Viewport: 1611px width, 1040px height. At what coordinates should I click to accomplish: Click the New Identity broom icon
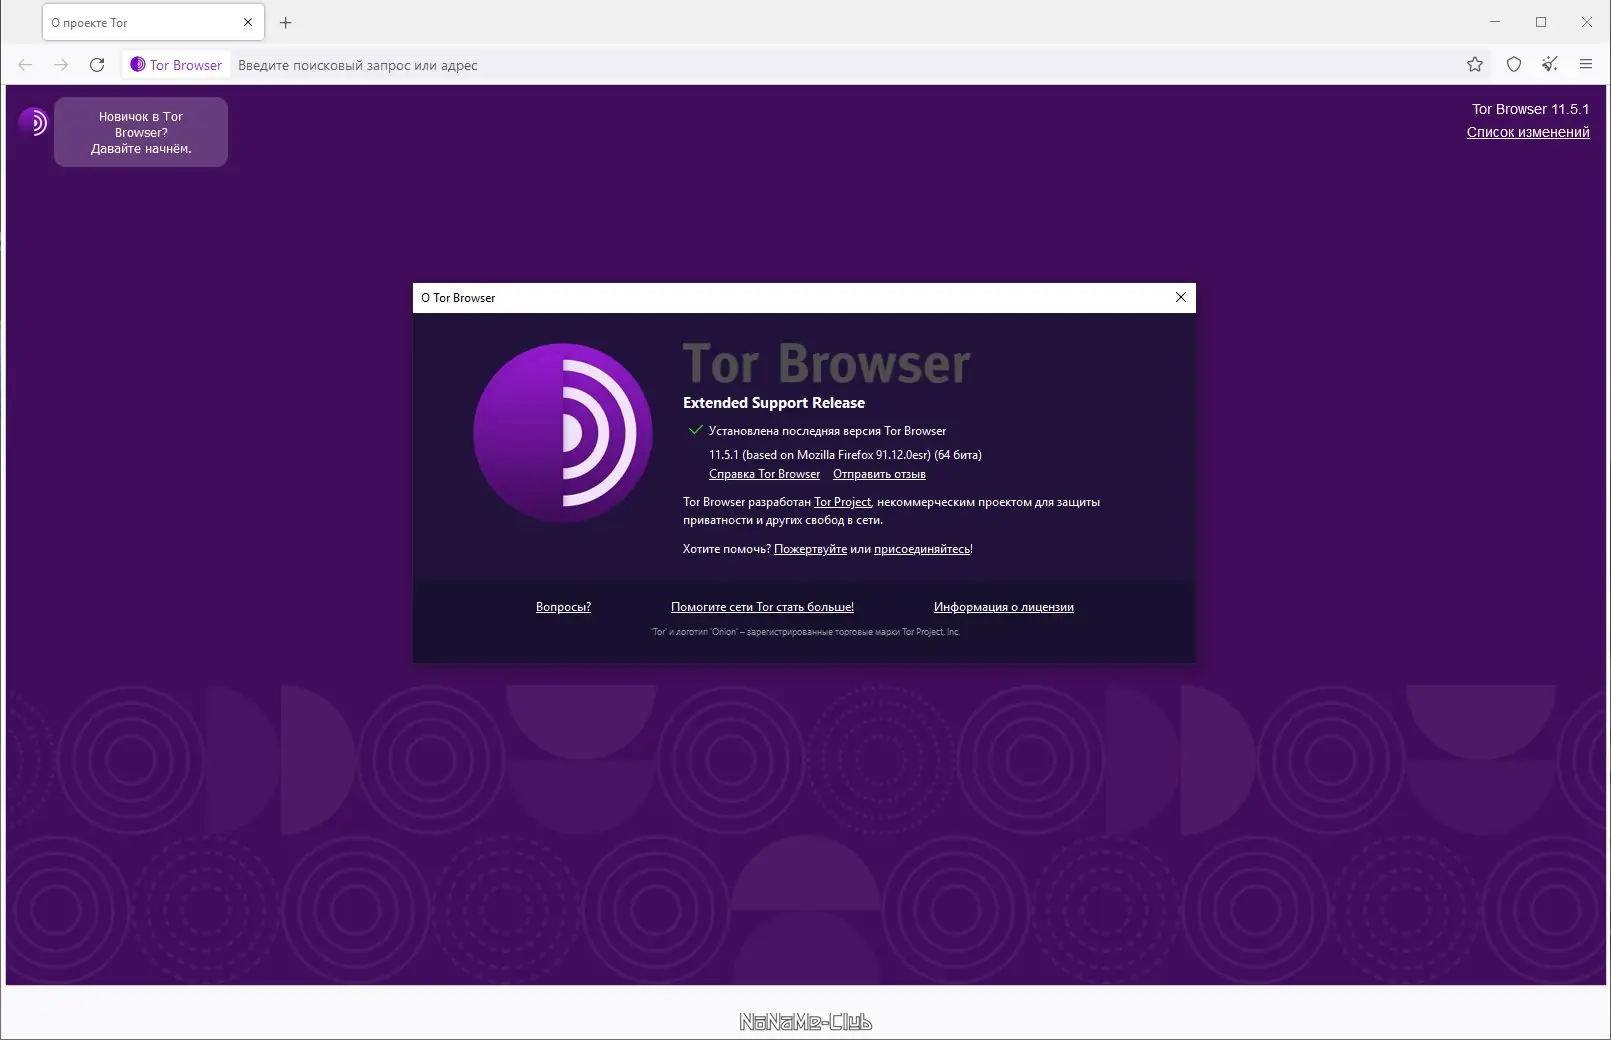click(x=1550, y=65)
